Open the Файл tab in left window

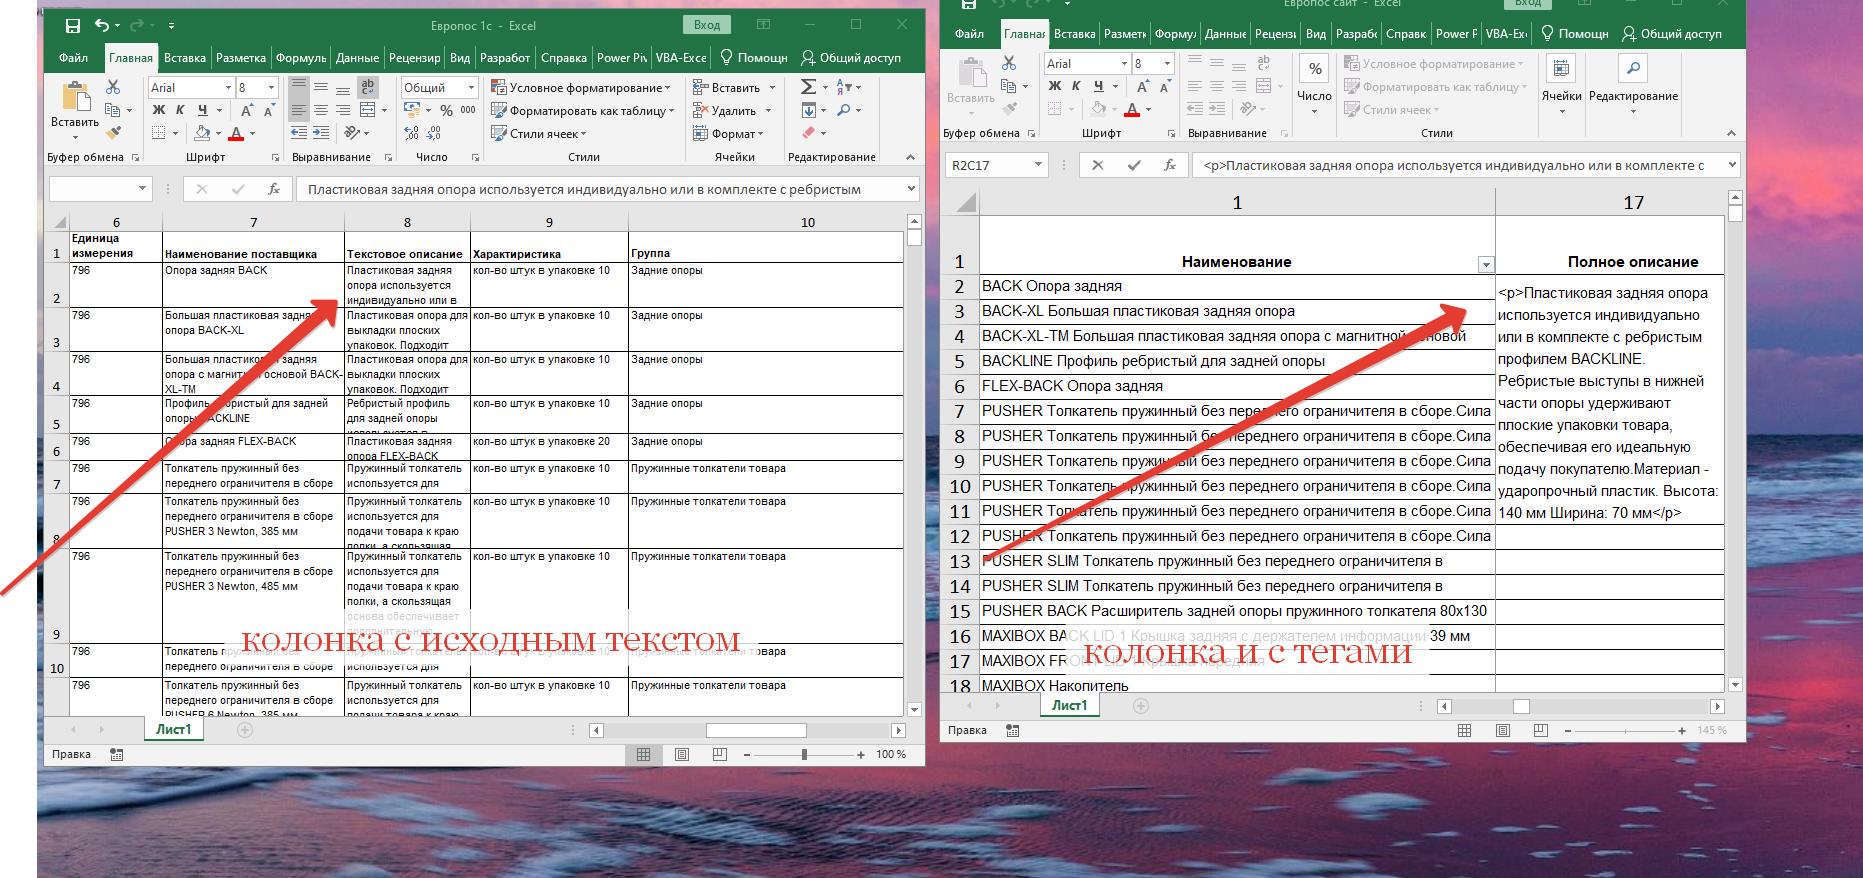(x=73, y=57)
